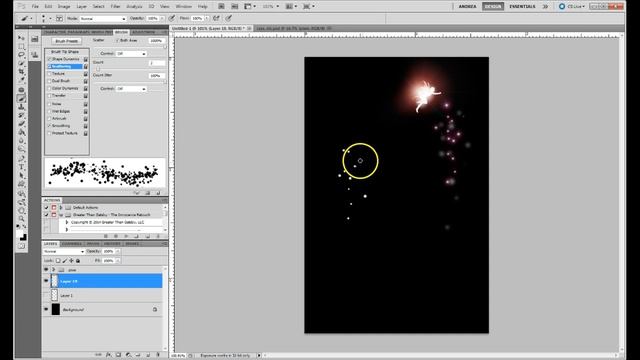This screenshot has width=640, height=360.
Task: Select the DESIGN workspace button
Action: click(493, 7)
